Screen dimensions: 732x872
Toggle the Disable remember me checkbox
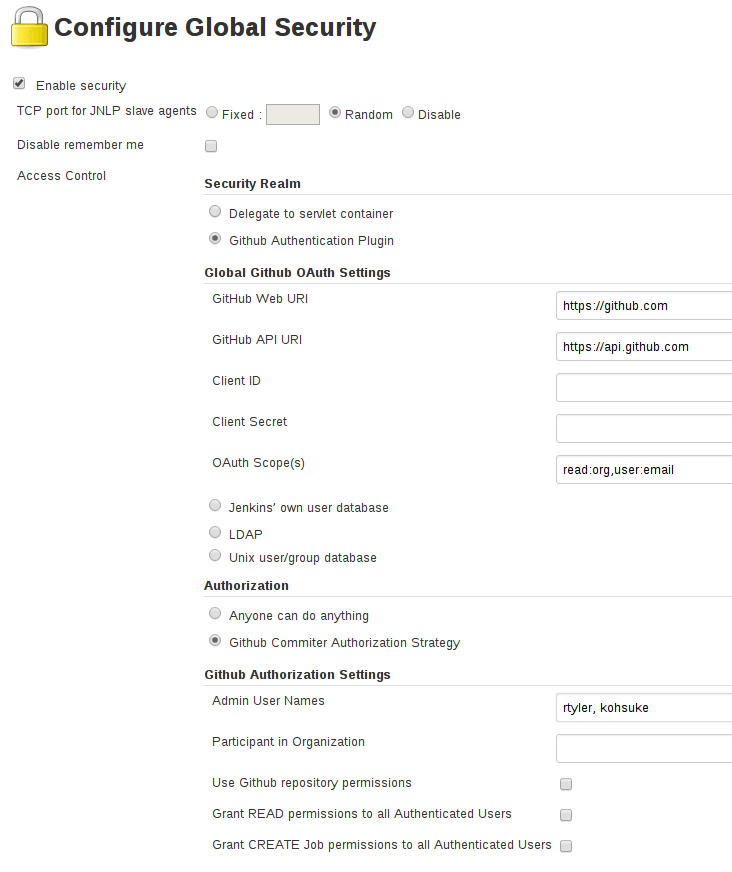211,146
